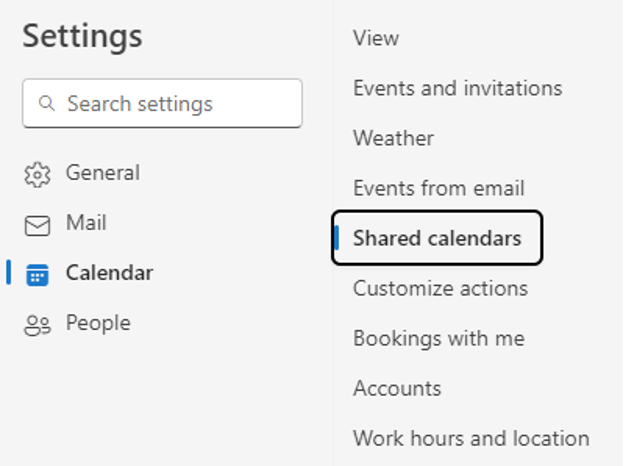Click the People contacts icon
Viewport: 625px width, 466px height.
(37, 325)
